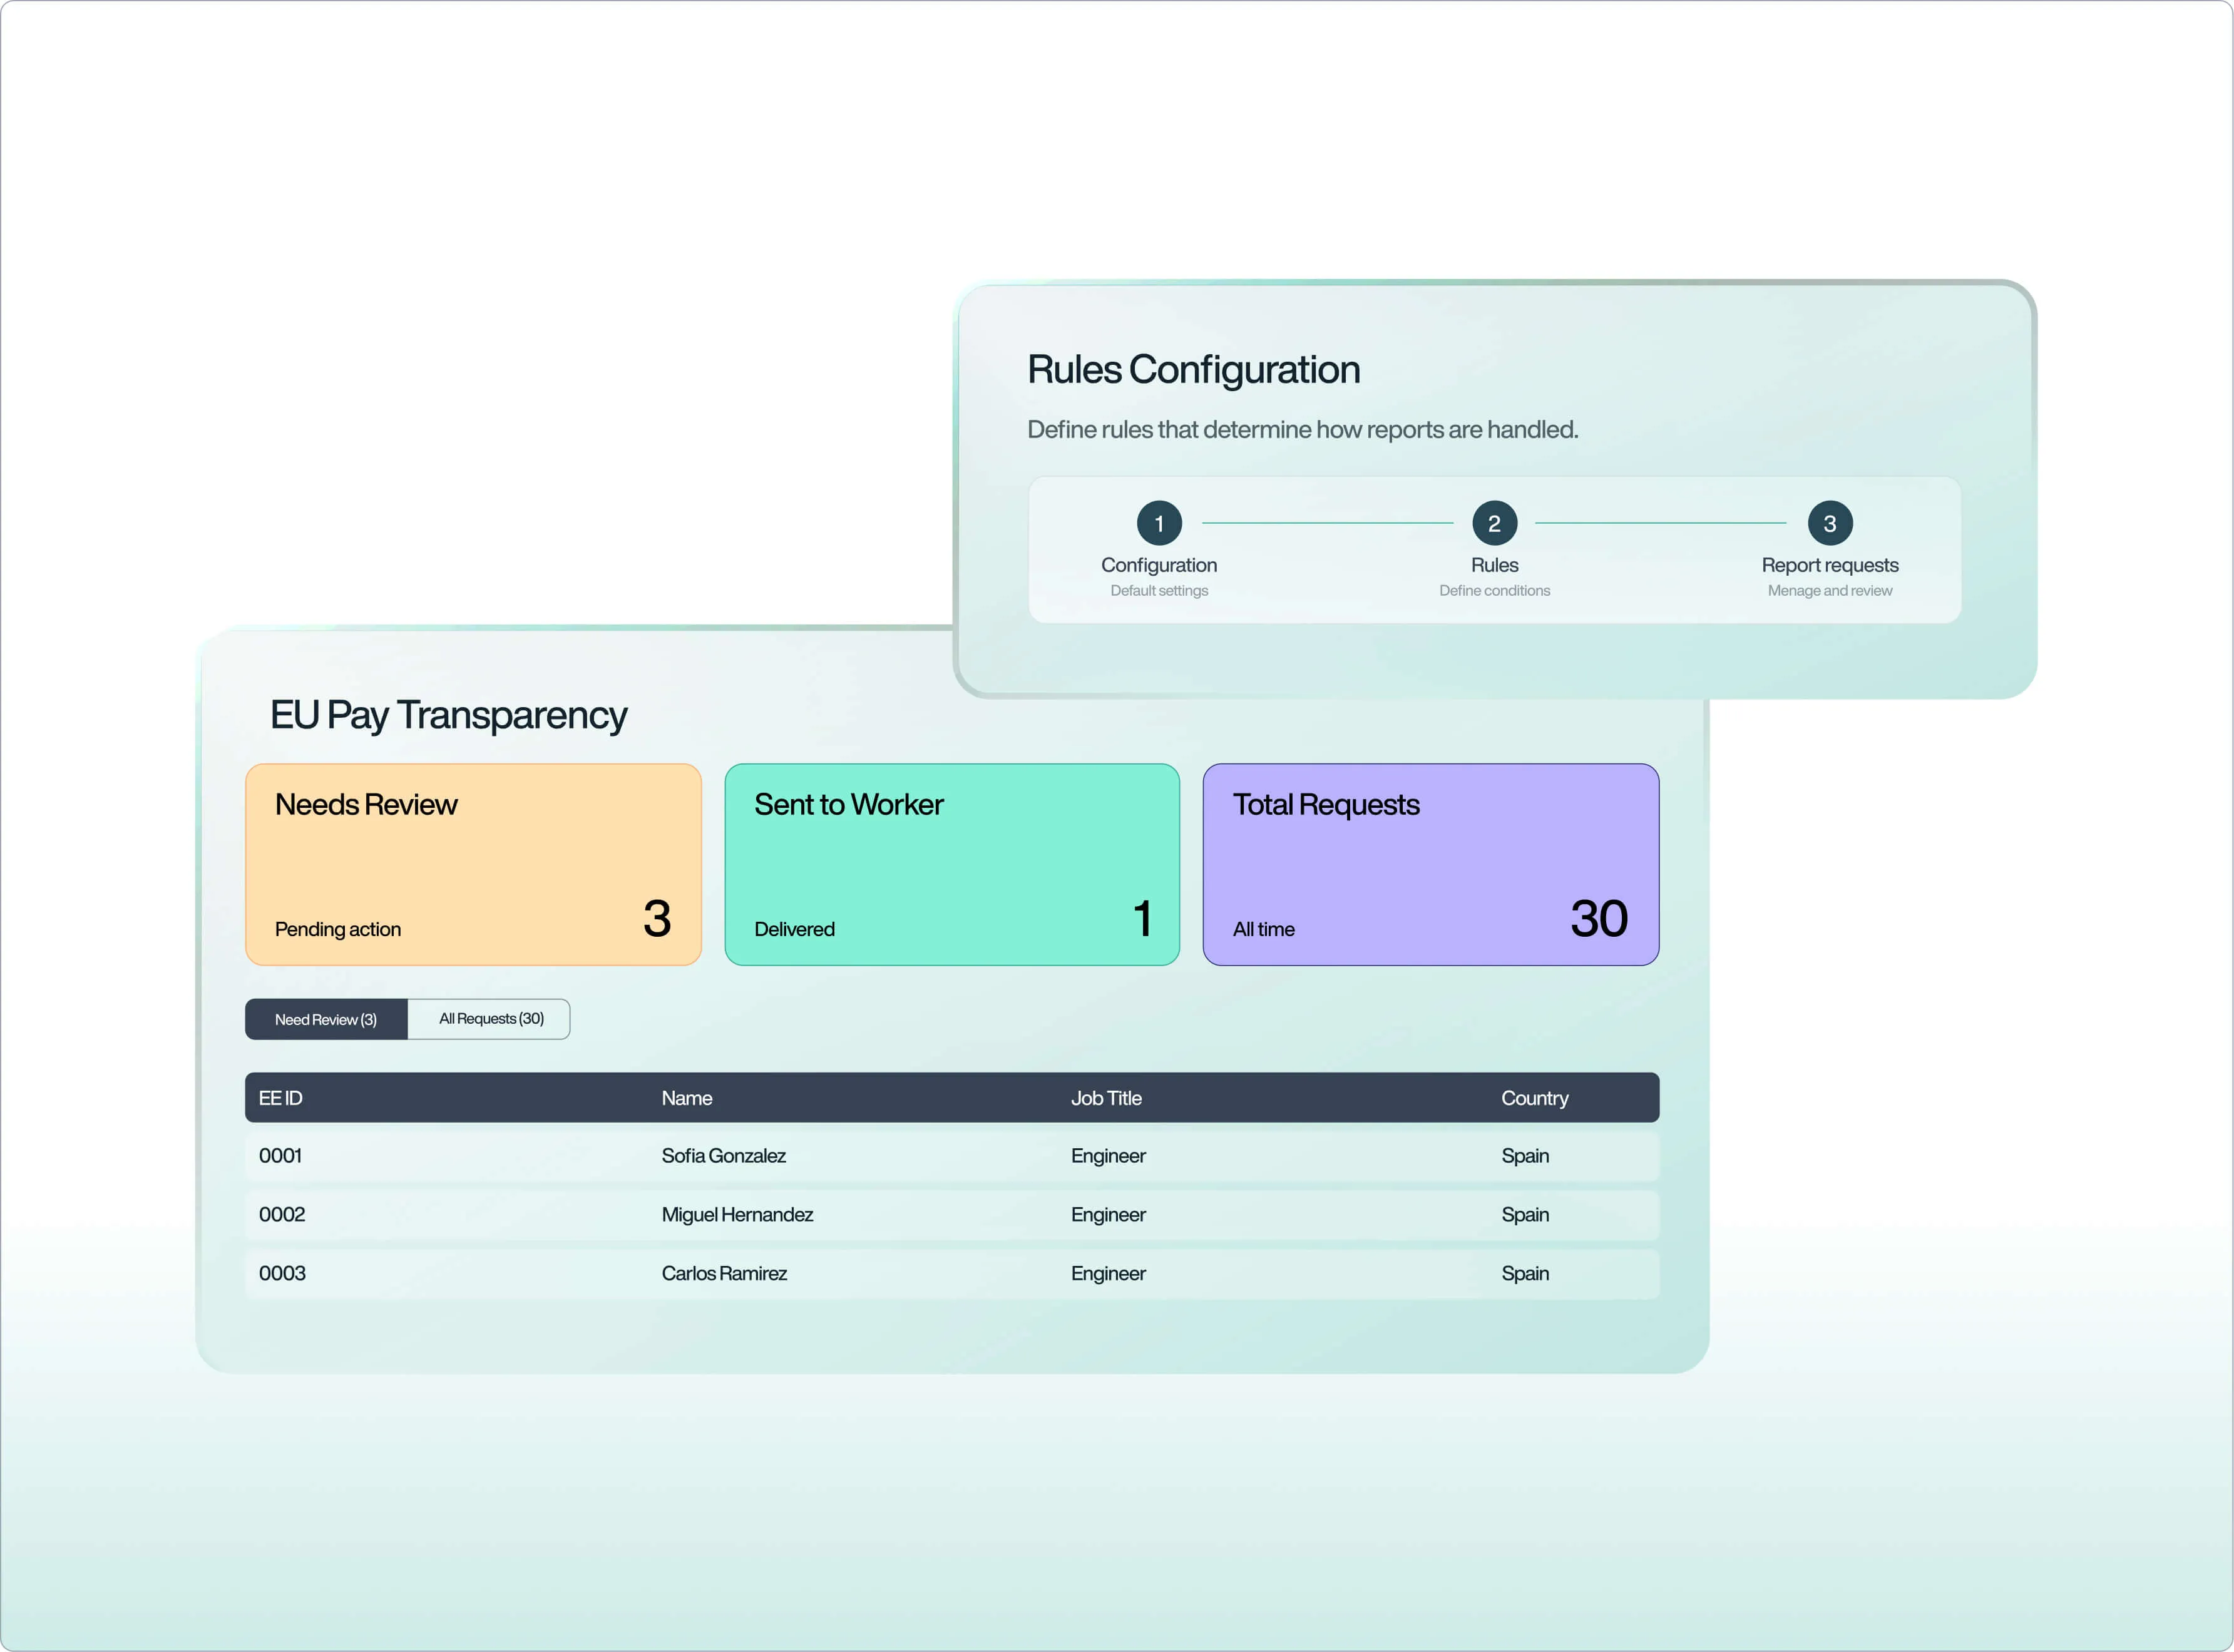Viewport: 2234px width, 1652px height.
Task: Click employee ID 0001
Action: coord(280,1156)
